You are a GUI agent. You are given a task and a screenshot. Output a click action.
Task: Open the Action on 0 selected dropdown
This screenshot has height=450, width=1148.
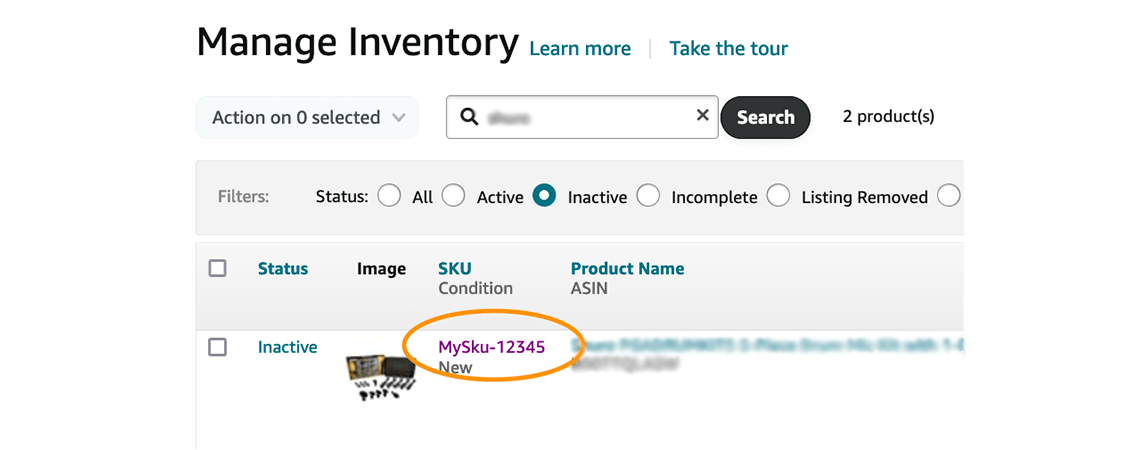(x=308, y=118)
